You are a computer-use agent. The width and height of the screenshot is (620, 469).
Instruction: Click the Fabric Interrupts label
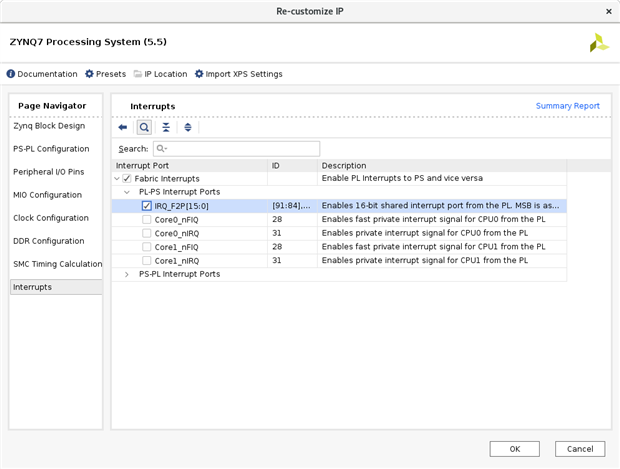pyautogui.click(x=167, y=179)
